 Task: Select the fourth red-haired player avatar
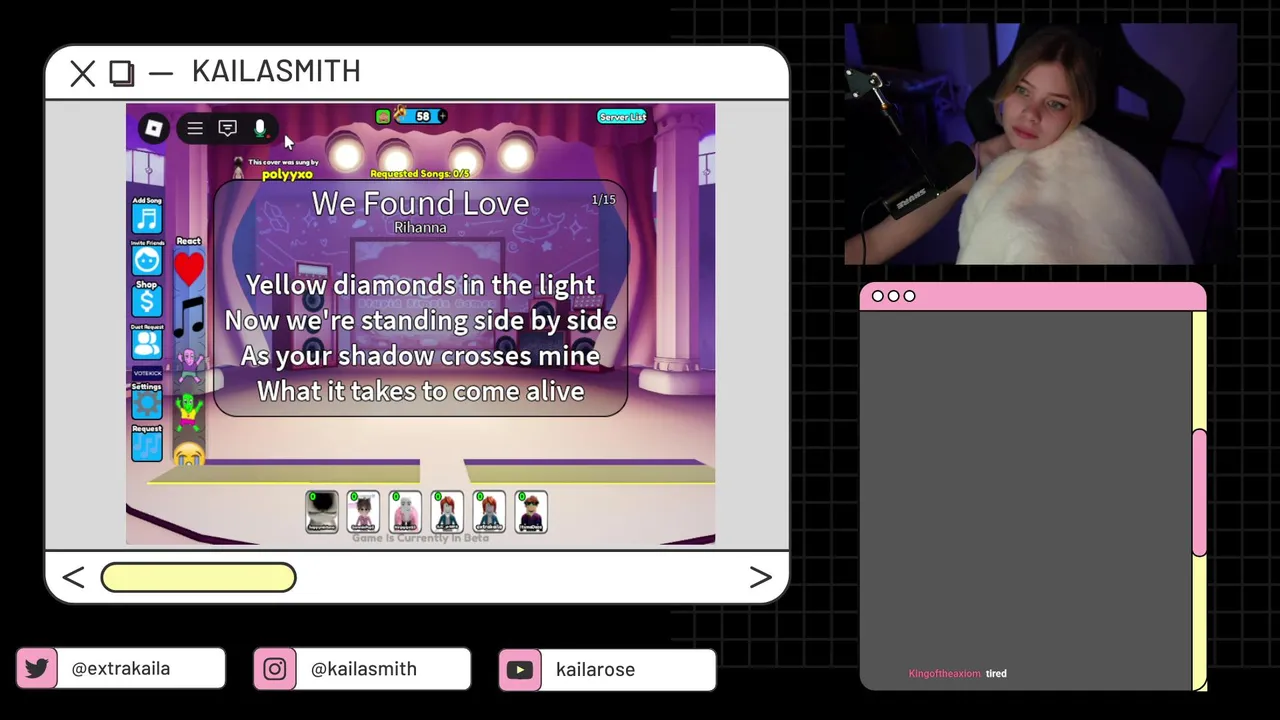click(447, 512)
